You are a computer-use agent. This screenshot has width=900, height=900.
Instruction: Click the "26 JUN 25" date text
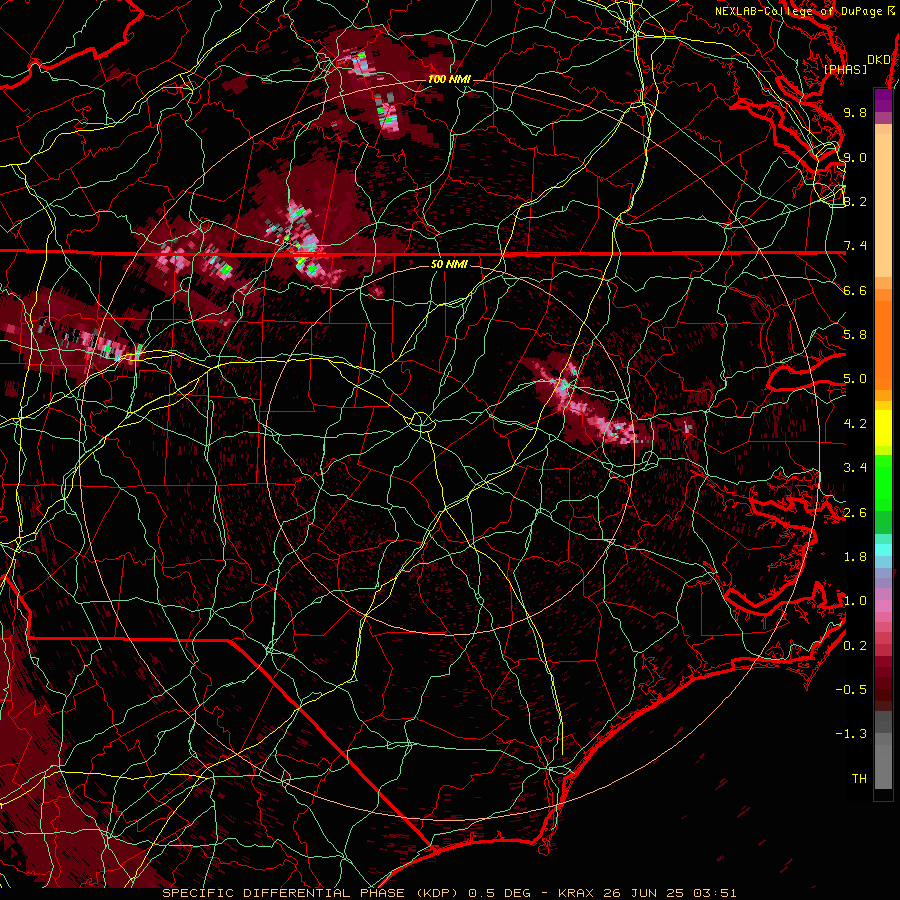pyautogui.click(x=641, y=893)
